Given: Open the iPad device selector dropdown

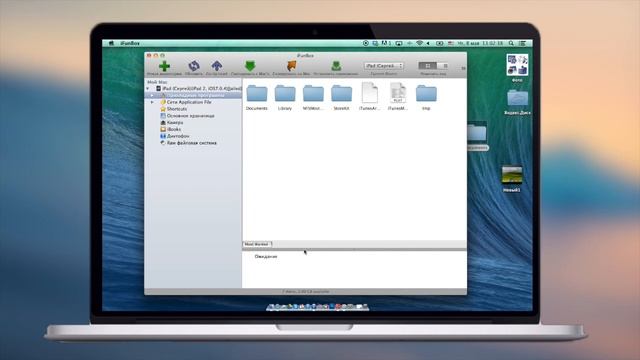Looking at the screenshot, I should pyautogui.click(x=383, y=65).
